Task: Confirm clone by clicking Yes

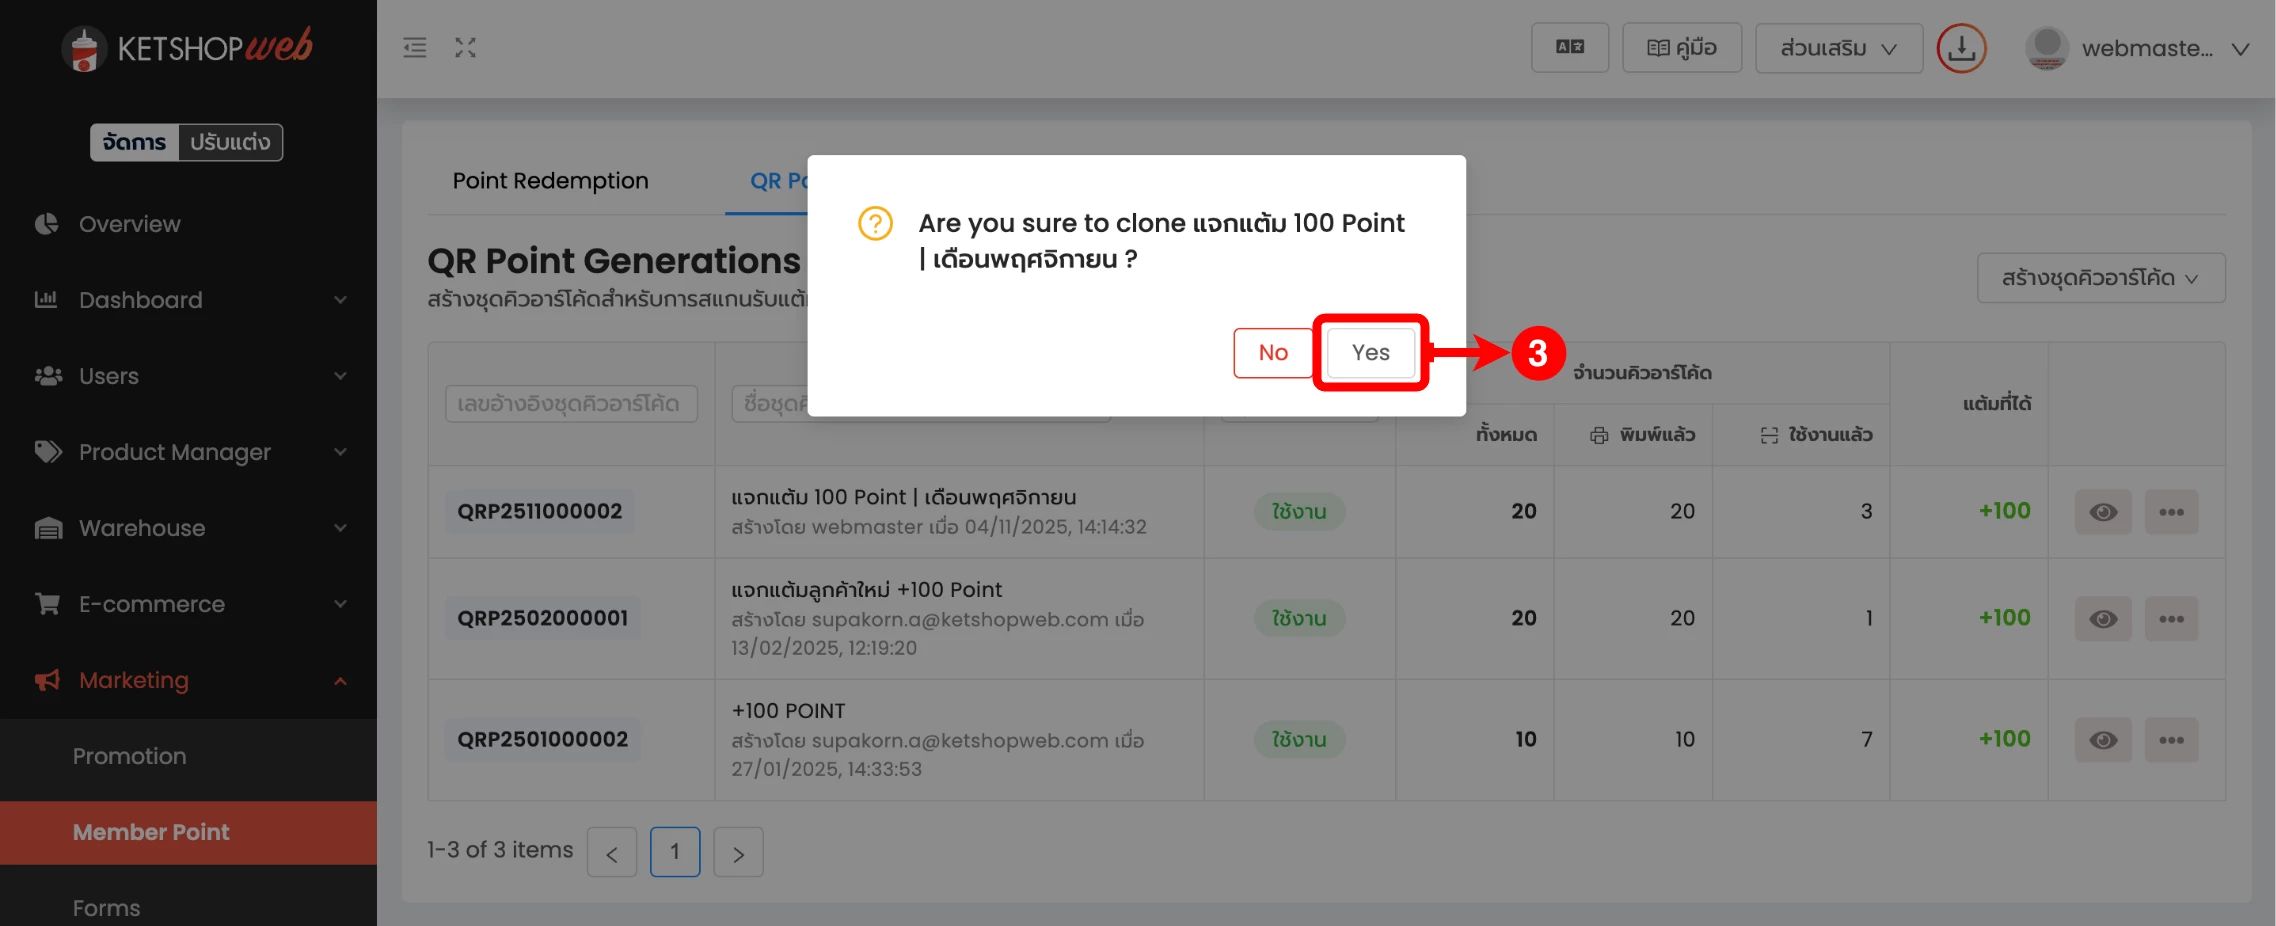Action: pos(1370,353)
